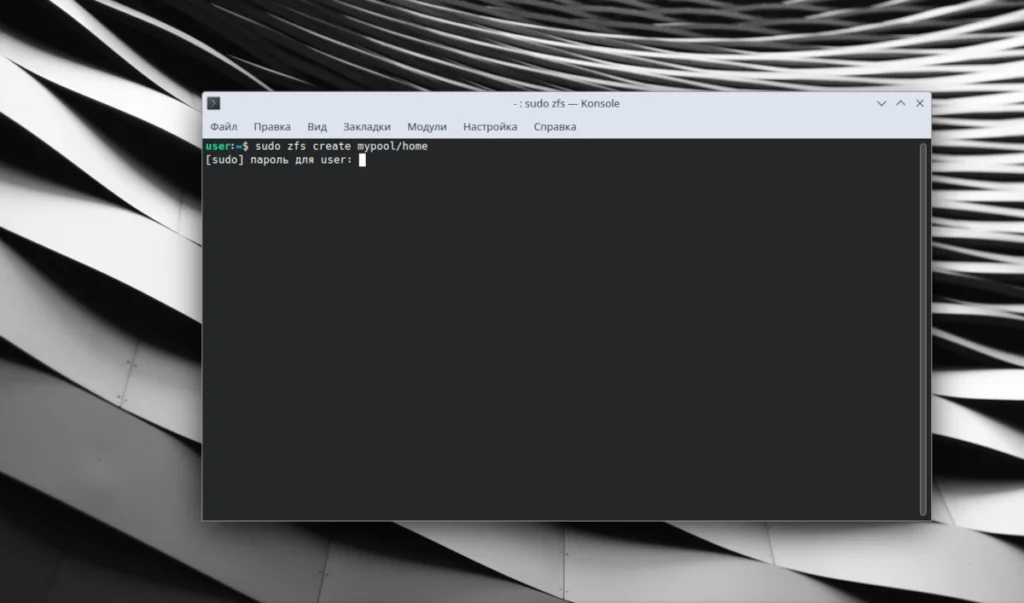This screenshot has width=1024, height=603.
Task: Open the Закладки menu
Action: (366, 127)
